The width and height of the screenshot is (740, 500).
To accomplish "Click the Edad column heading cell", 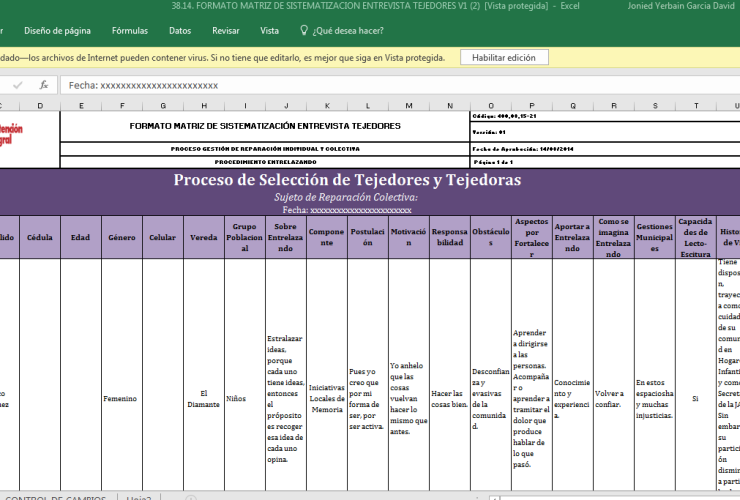I will [81, 237].
